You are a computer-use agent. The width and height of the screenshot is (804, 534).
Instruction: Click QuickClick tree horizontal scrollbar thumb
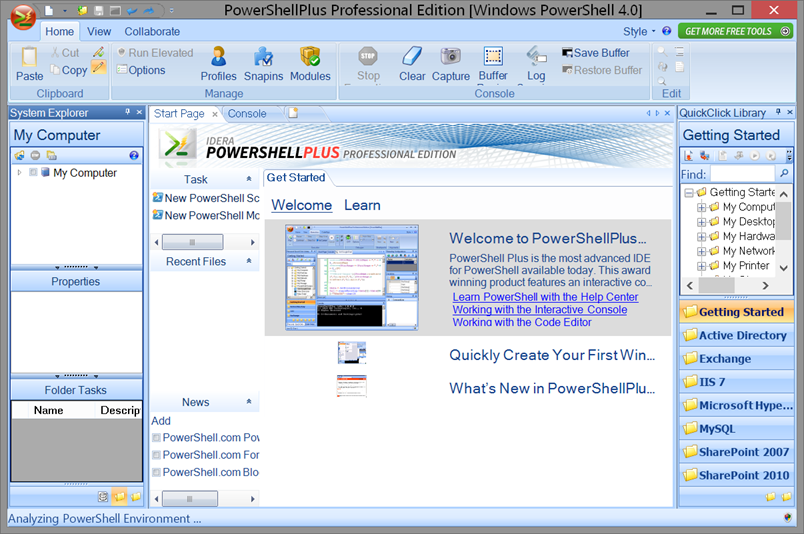(x=716, y=286)
